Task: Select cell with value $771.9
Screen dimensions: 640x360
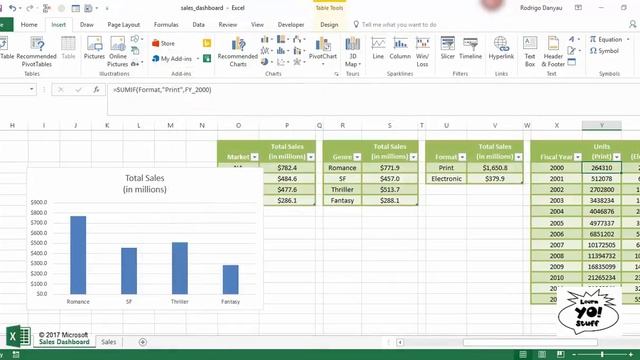Action: pos(389,168)
